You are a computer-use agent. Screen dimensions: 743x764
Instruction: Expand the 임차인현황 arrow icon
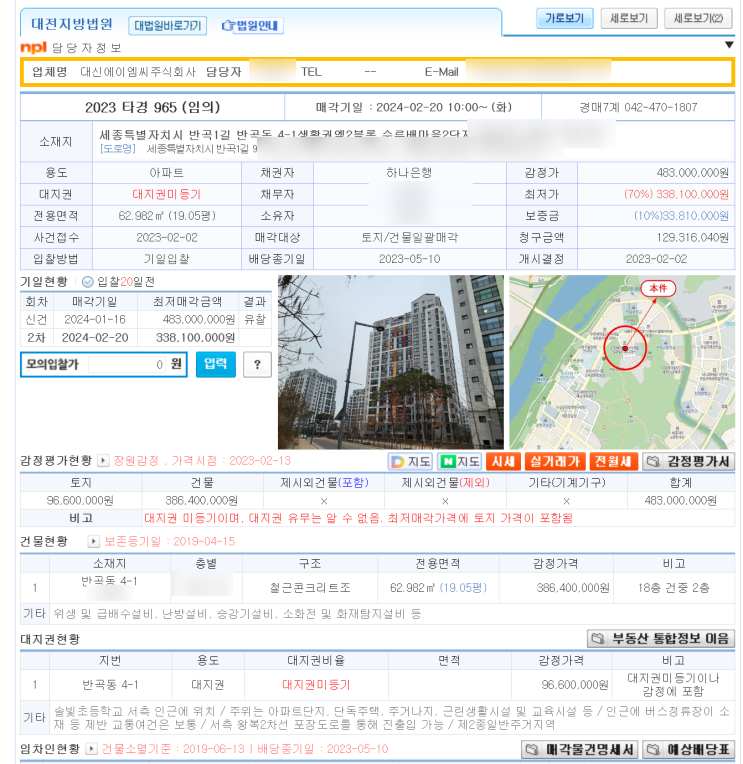91,748
